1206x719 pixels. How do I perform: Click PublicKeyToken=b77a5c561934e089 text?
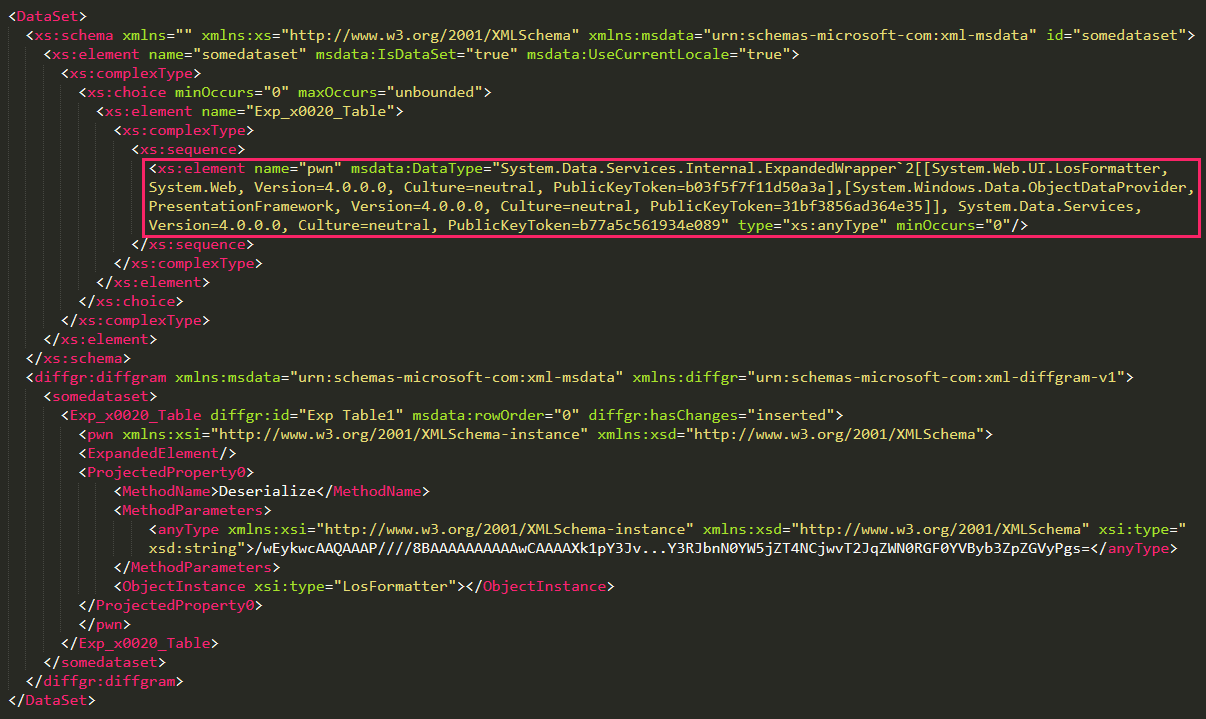(583, 225)
